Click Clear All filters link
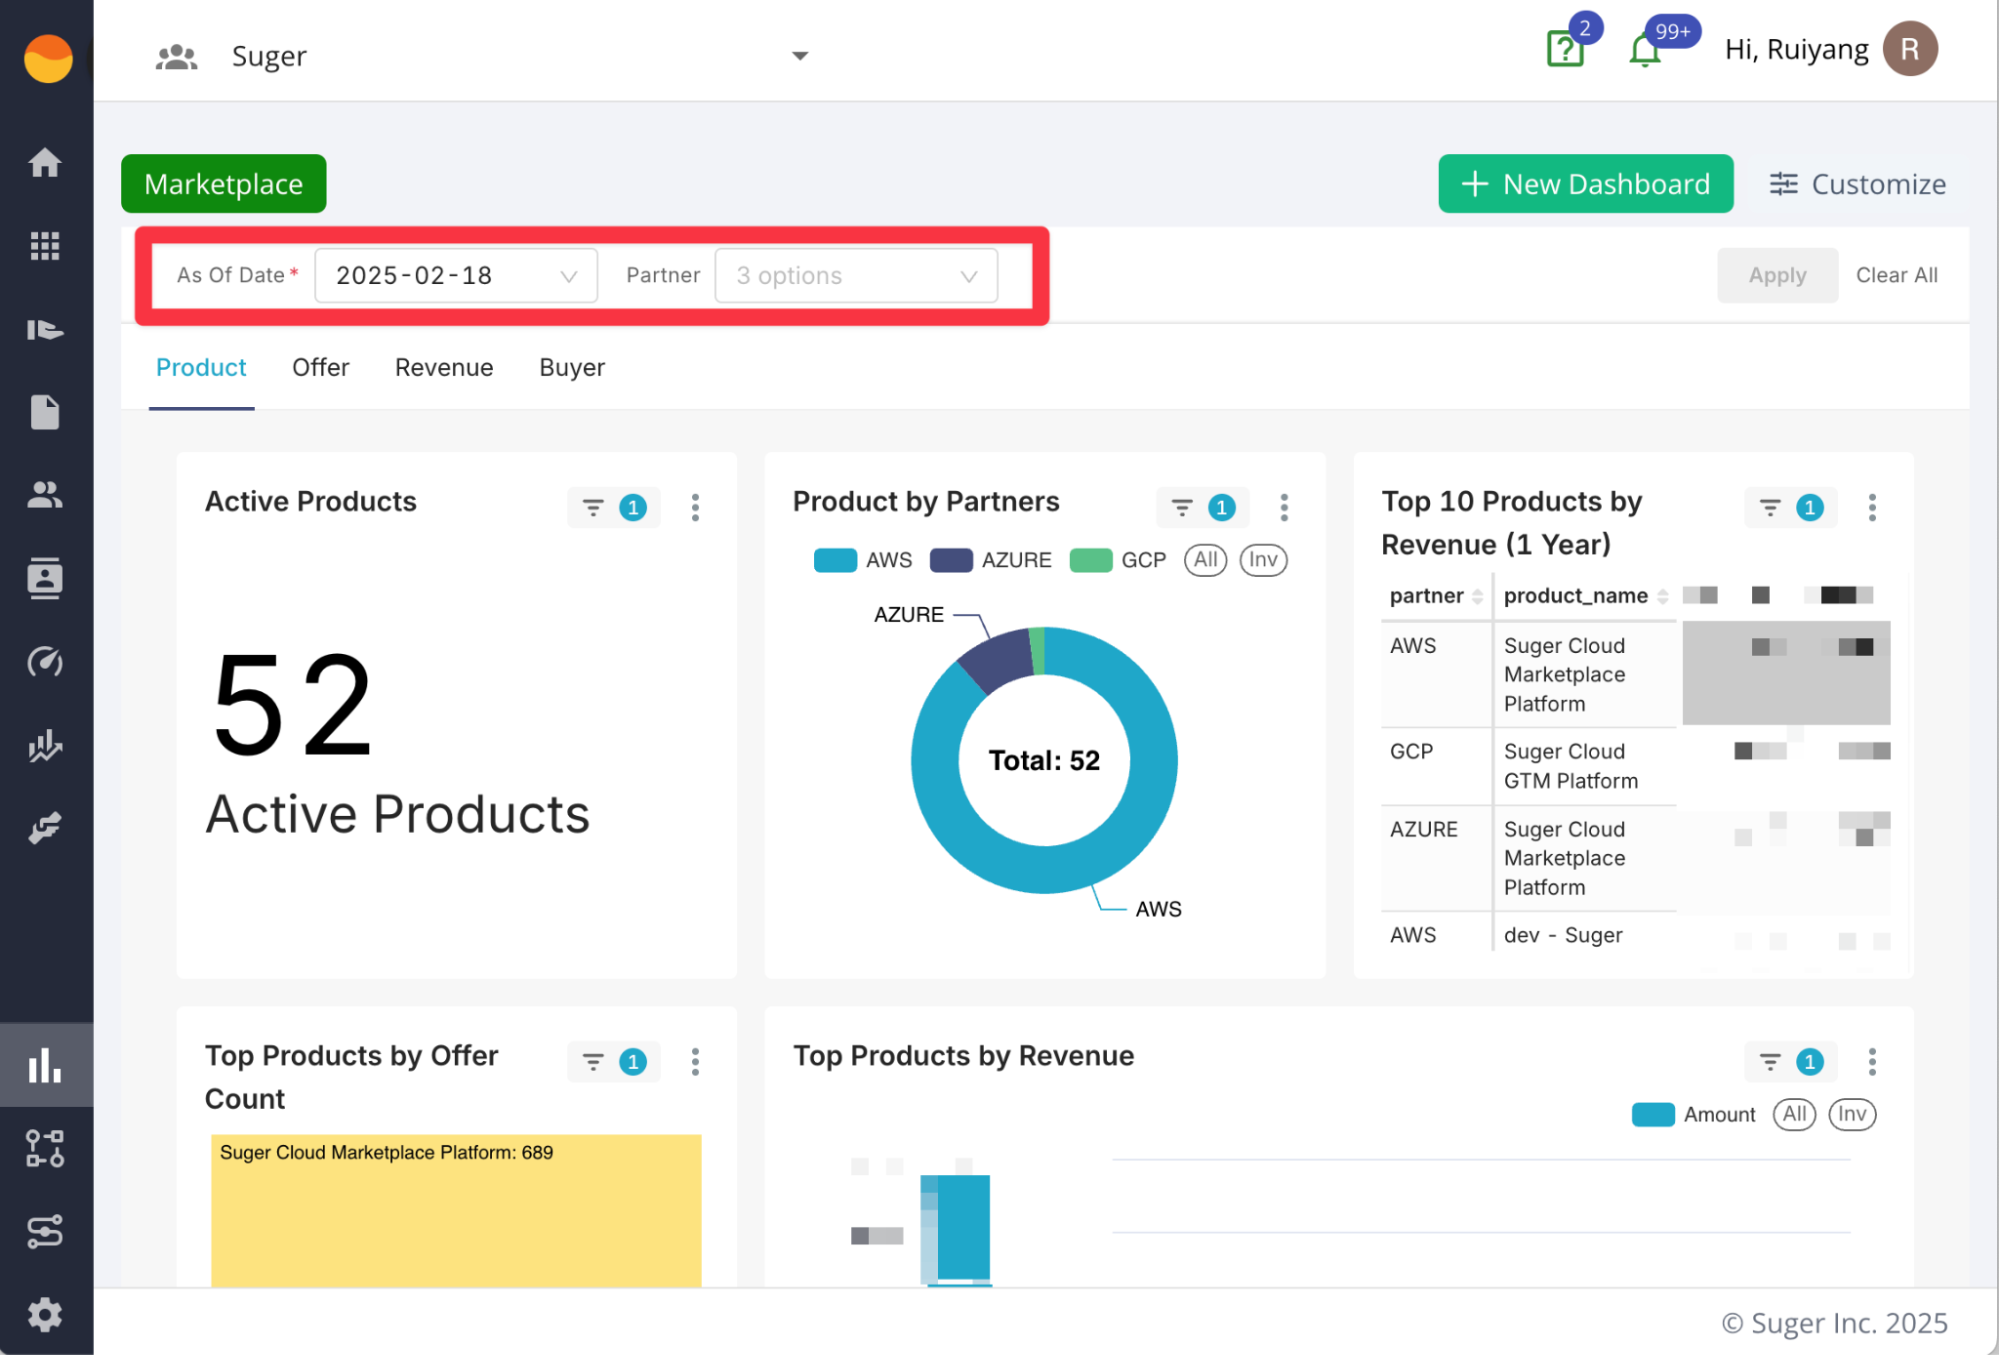This screenshot has width=1999, height=1355. pyautogui.click(x=1896, y=275)
